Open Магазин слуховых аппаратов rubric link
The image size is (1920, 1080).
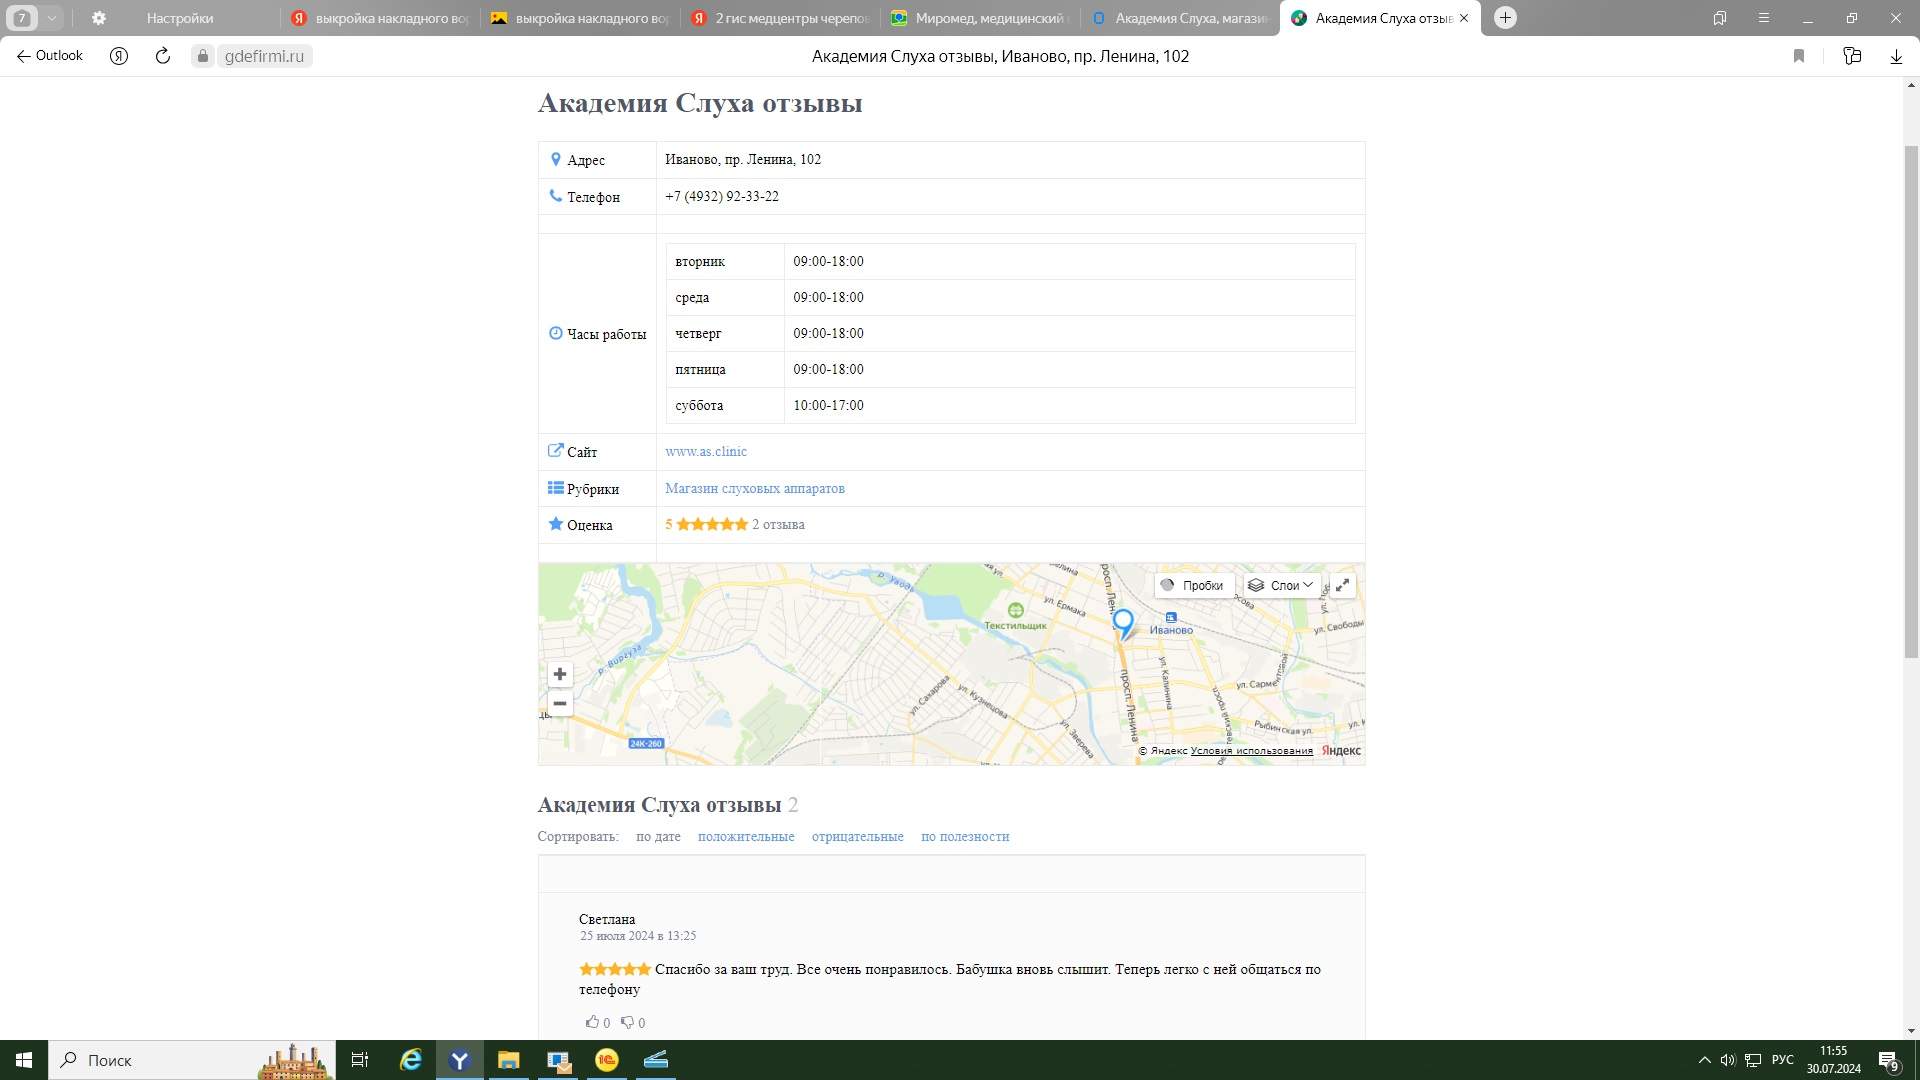pos(754,488)
